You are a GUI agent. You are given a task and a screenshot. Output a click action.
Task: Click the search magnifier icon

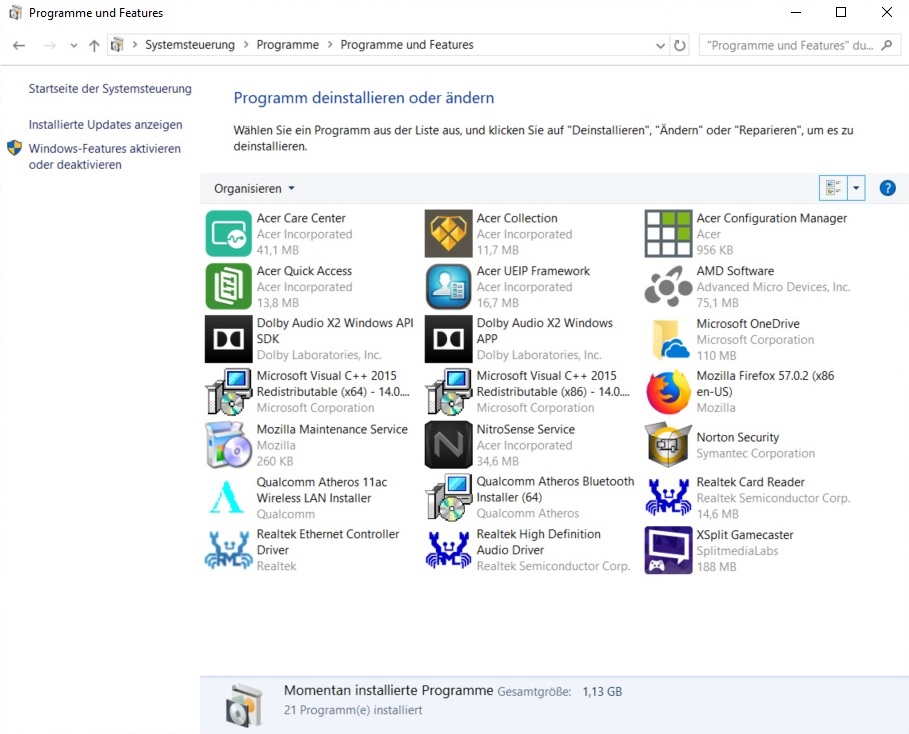(x=886, y=45)
